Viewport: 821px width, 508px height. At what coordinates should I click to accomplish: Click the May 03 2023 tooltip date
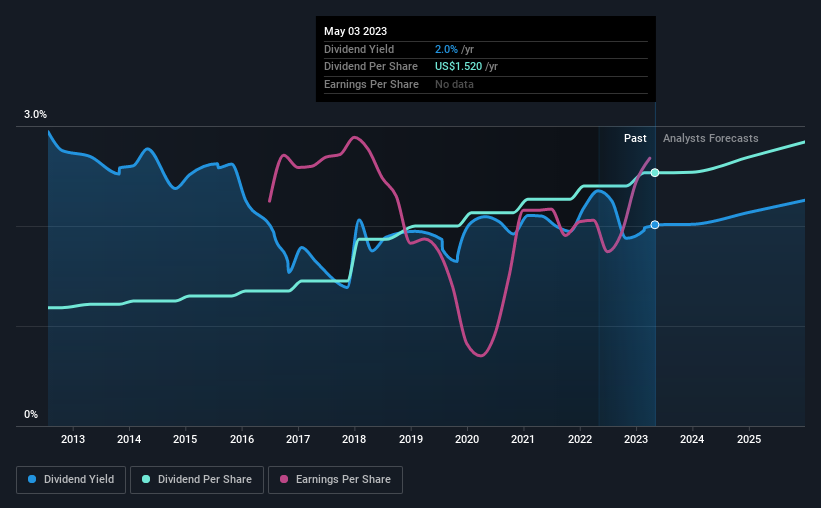click(356, 31)
